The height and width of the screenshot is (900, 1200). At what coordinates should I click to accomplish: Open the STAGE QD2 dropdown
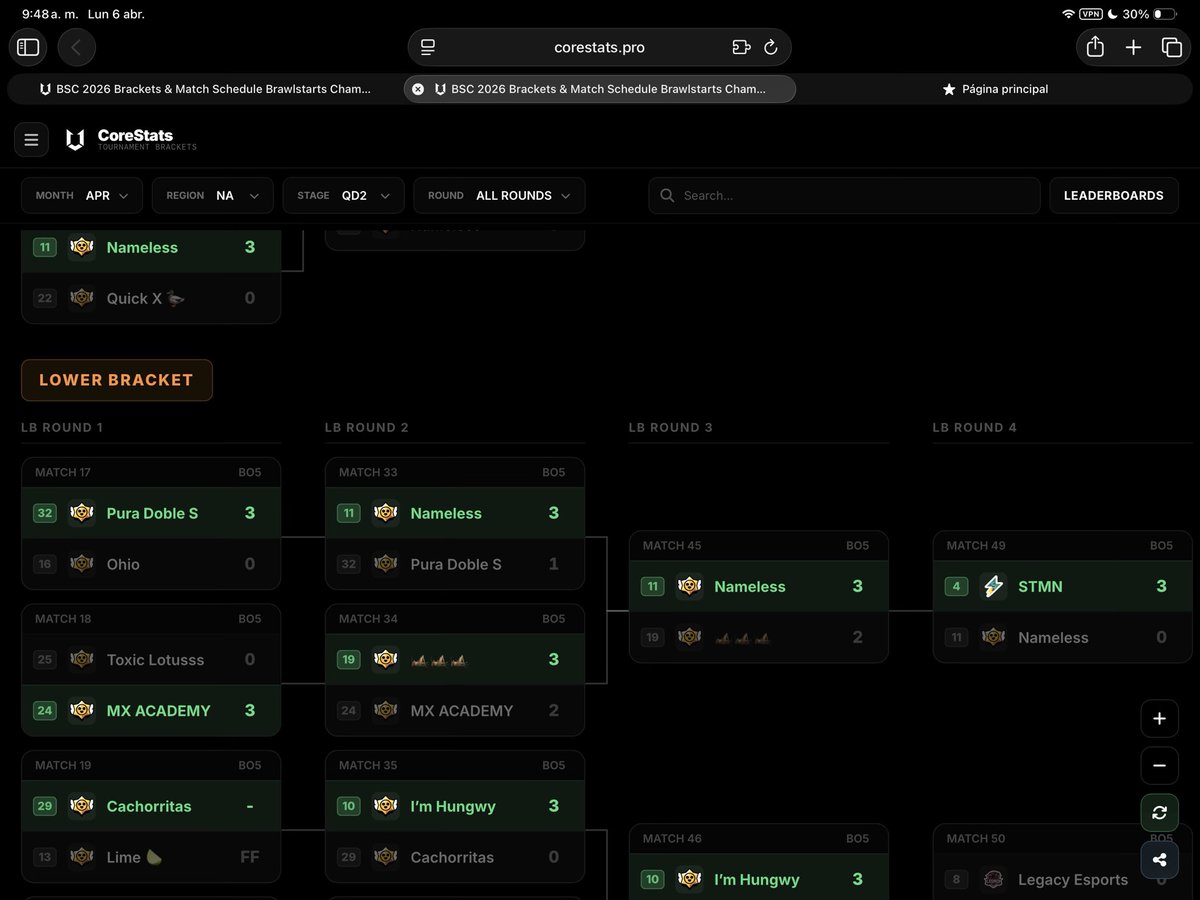(x=344, y=196)
